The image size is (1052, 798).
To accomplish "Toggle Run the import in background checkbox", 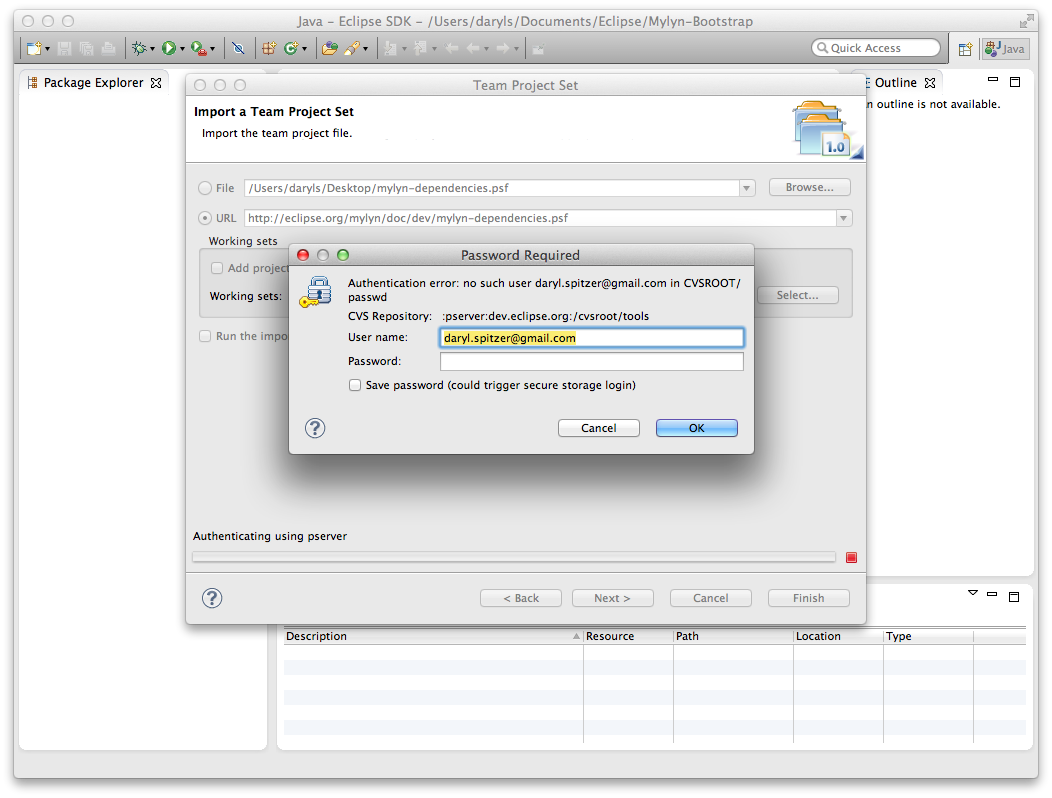I will [205, 336].
